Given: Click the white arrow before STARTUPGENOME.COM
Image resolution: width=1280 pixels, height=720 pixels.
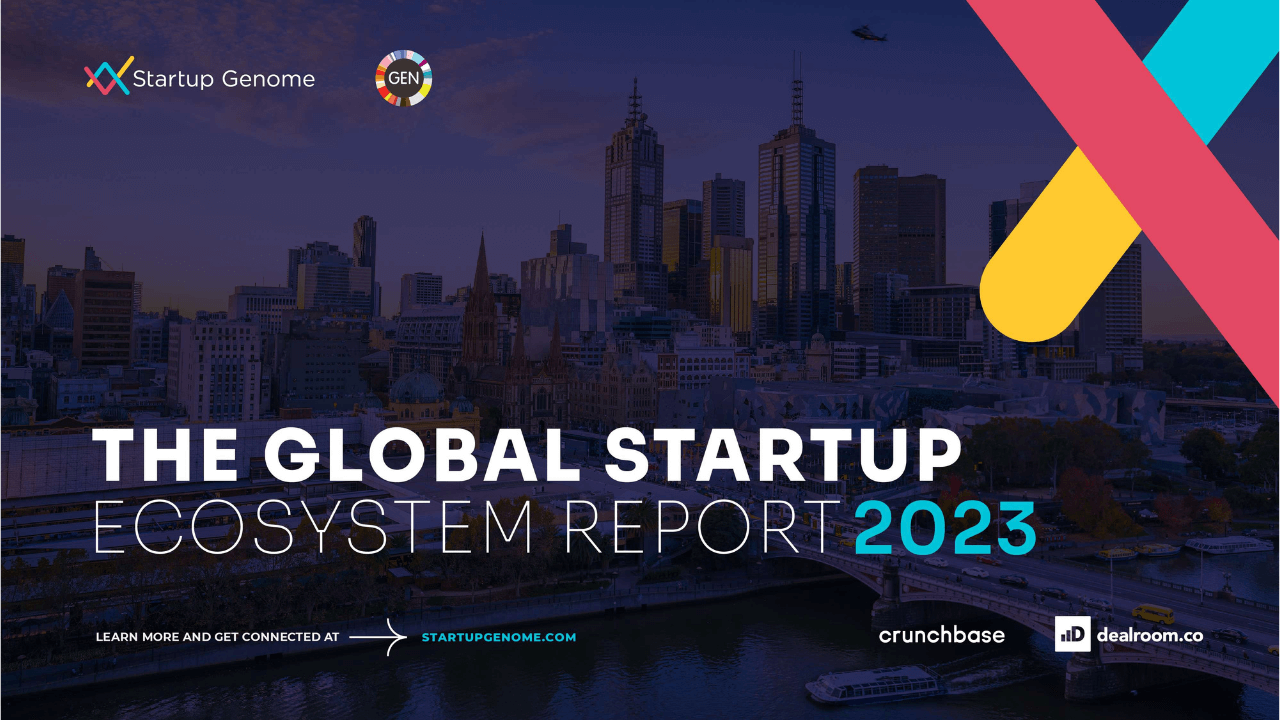Looking at the screenshot, I should [x=379, y=637].
